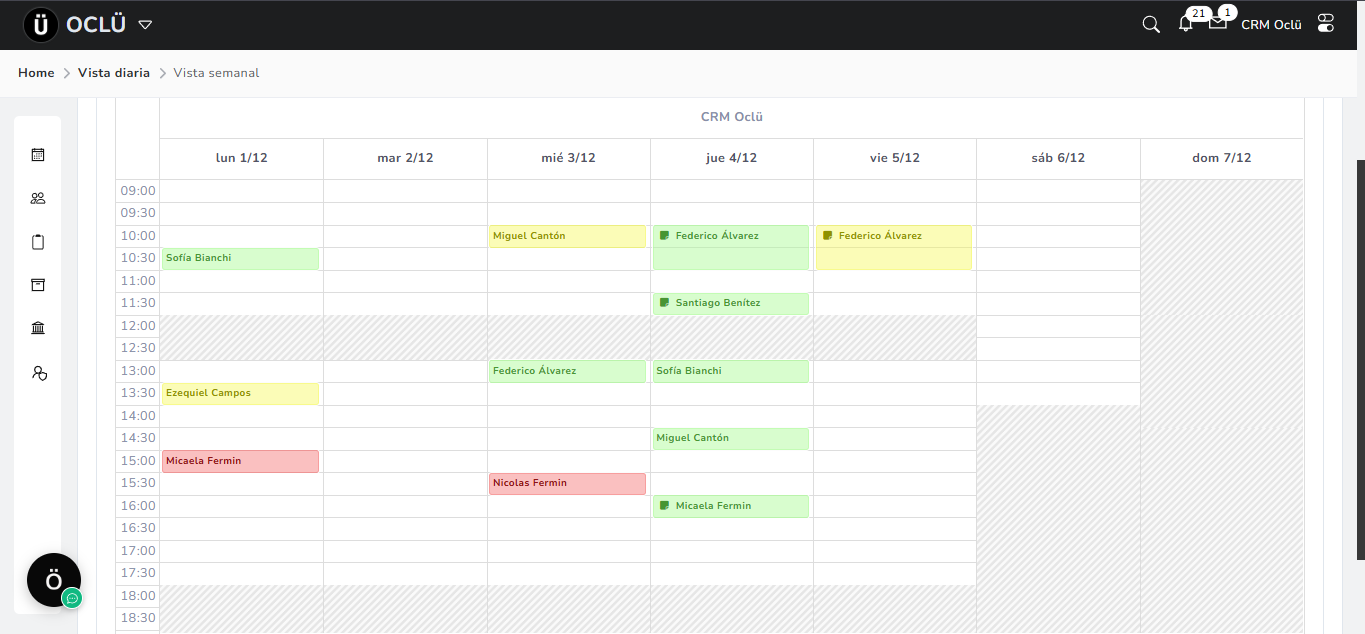Open Federico Álvarez yellow appointment on Friday

click(894, 247)
